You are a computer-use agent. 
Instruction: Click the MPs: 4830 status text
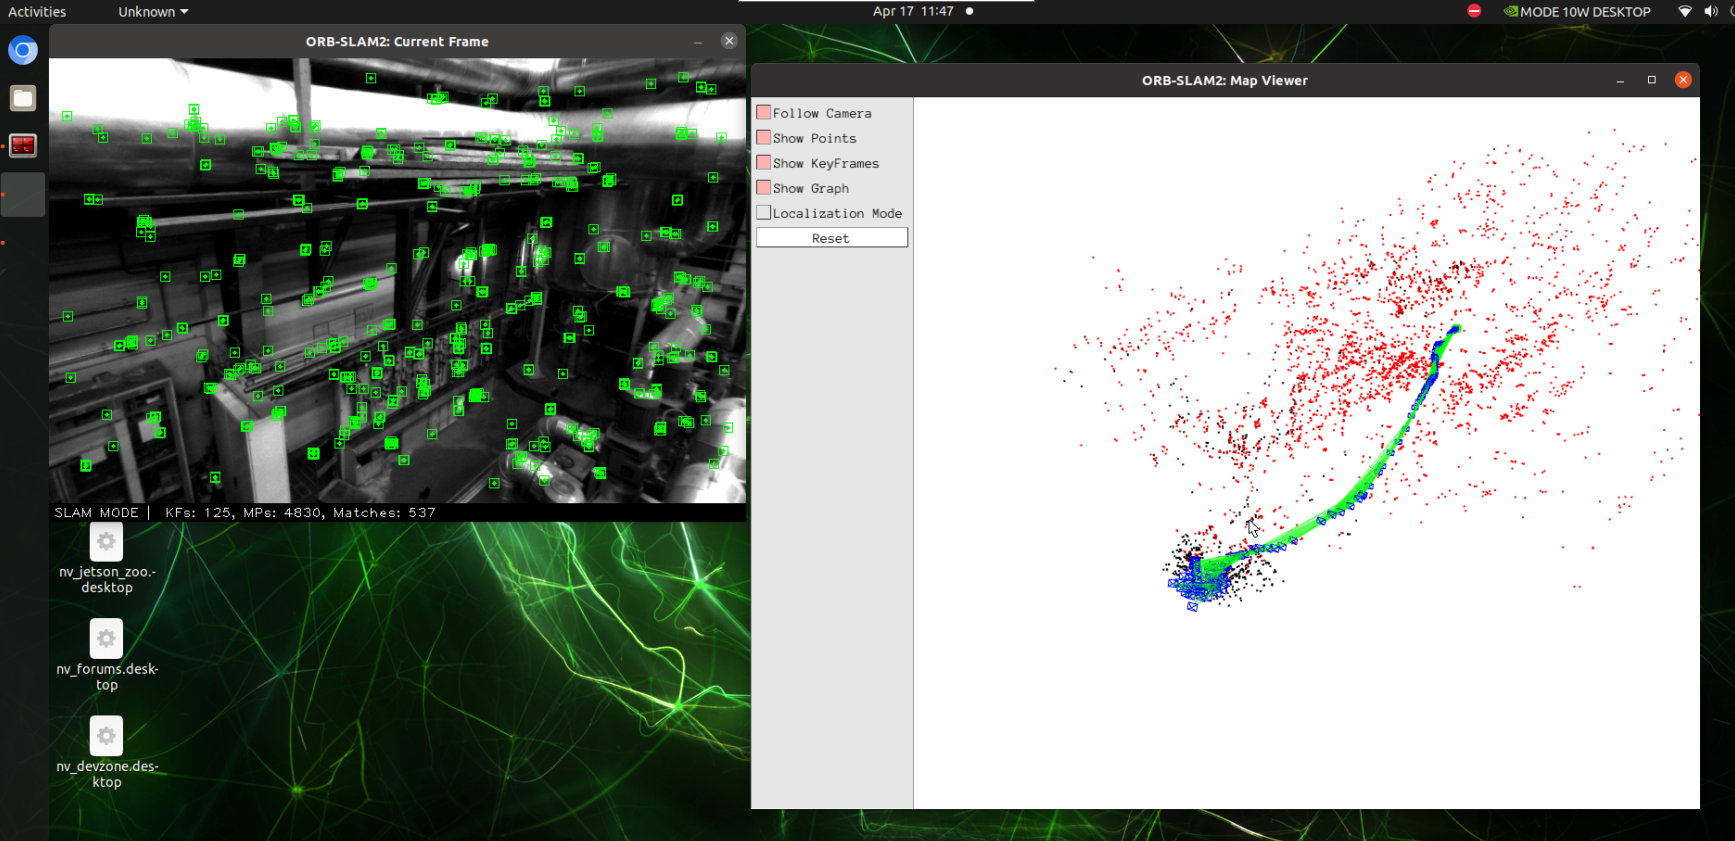[283, 513]
